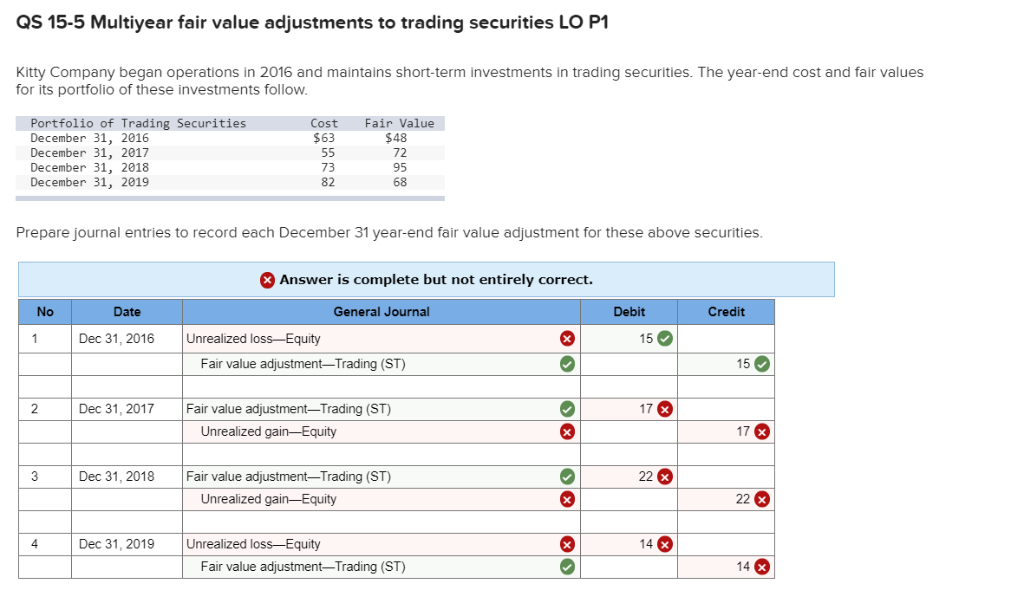This screenshot has width=1024, height=616.
Task: Click the '$48' fair value
Action: click(x=396, y=138)
